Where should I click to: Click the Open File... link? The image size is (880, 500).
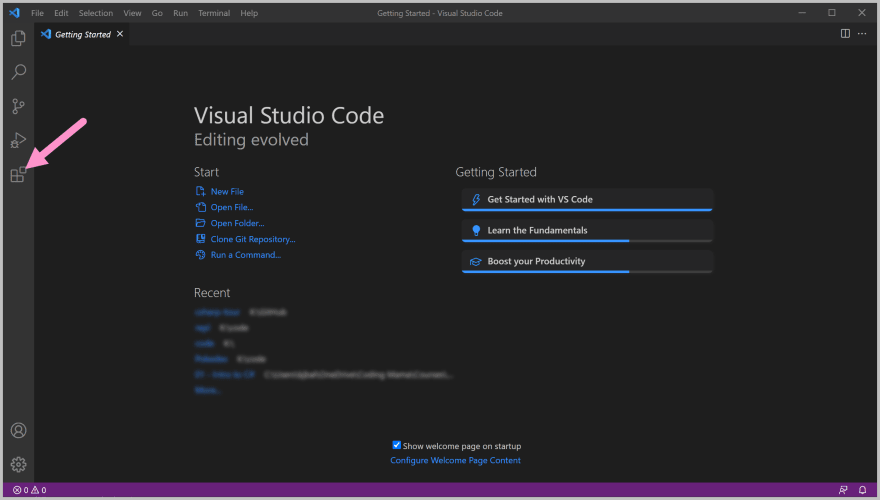pyautogui.click(x=232, y=207)
